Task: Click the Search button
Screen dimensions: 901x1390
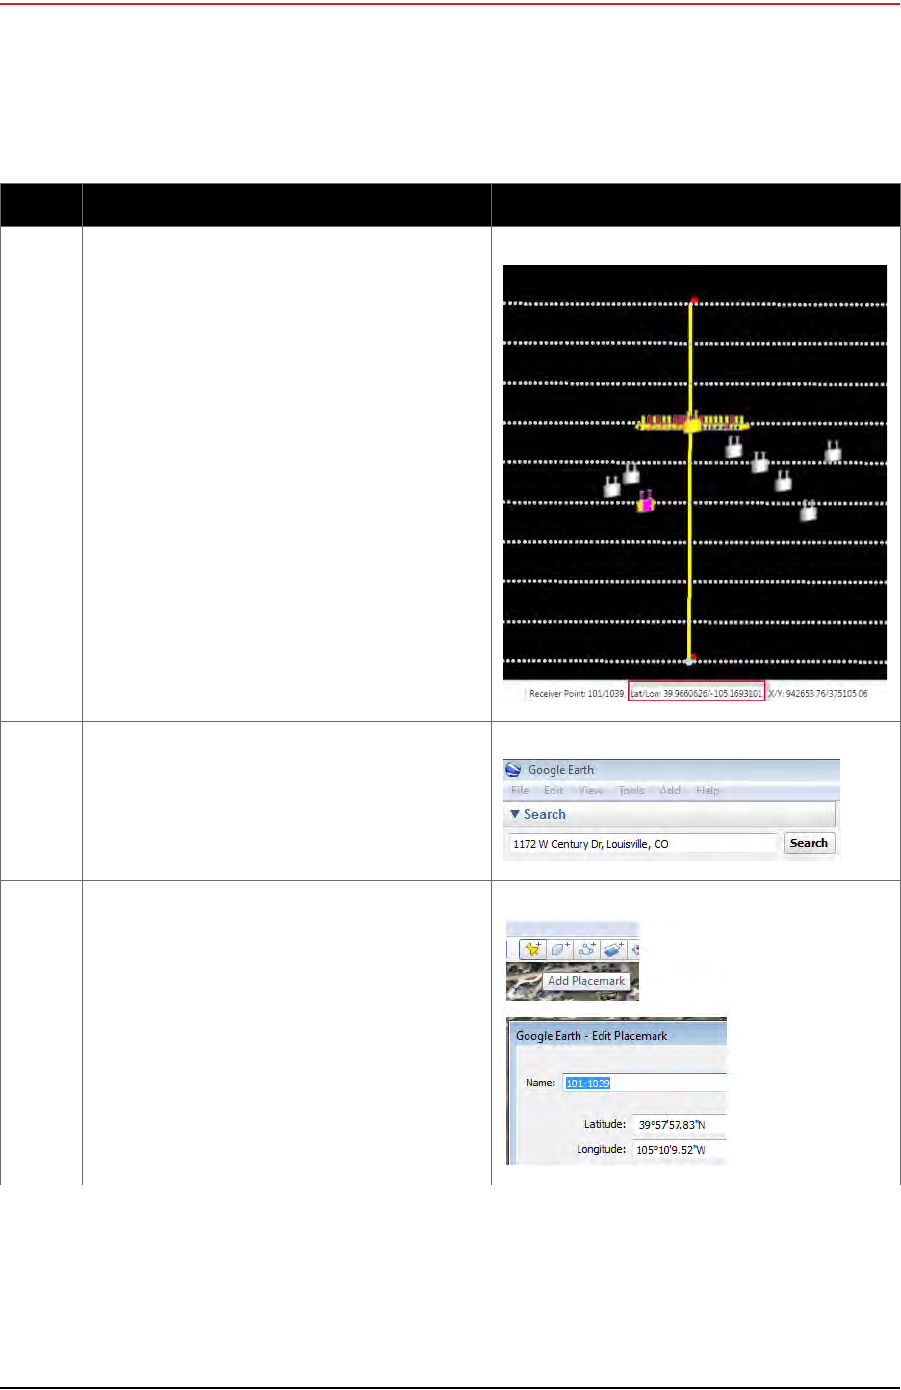Action: (x=809, y=843)
